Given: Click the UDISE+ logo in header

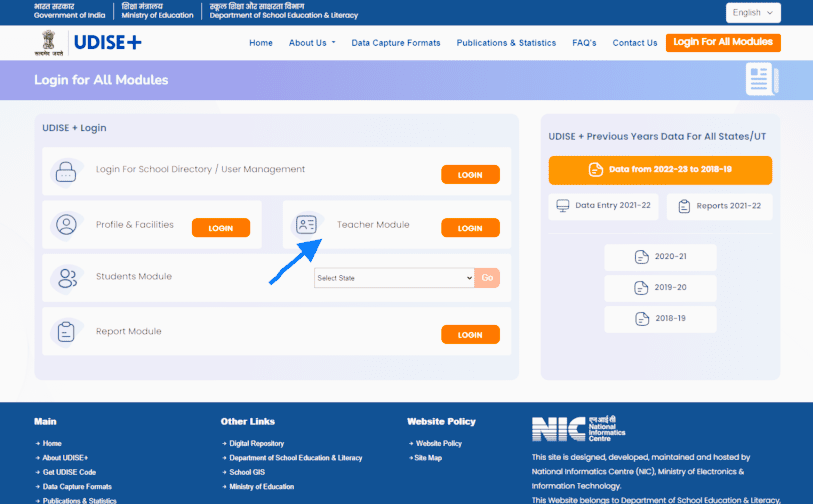Looking at the screenshot, I should tap(107, 43).
